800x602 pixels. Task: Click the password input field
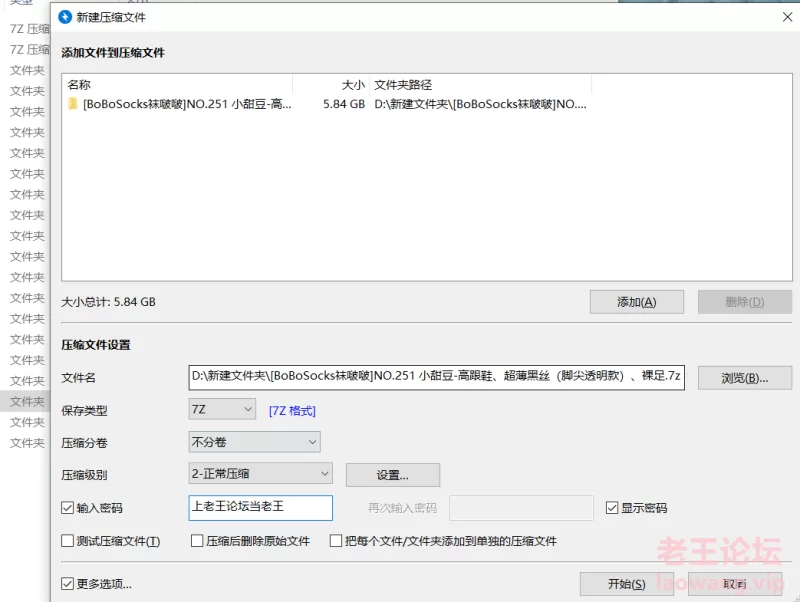coord(260,507)
